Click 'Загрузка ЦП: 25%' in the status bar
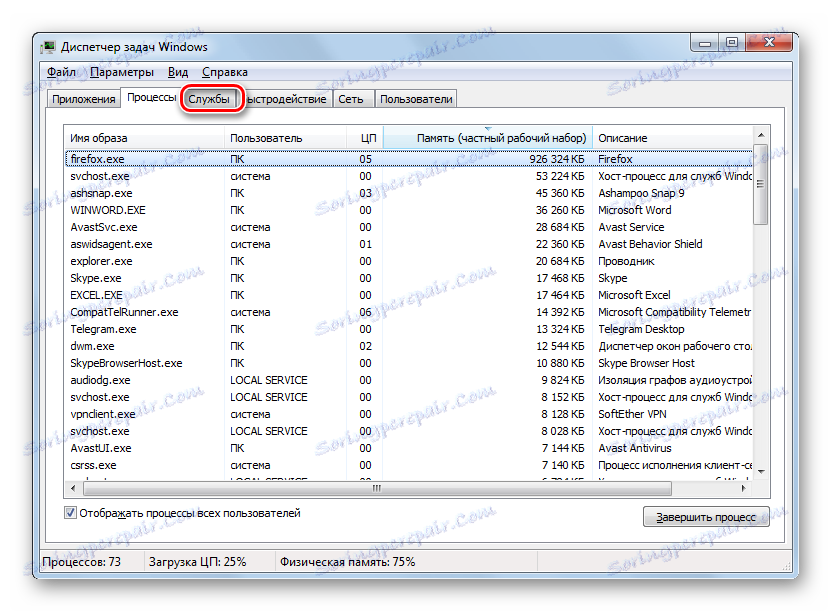832x612 pixels. point(197,562)
